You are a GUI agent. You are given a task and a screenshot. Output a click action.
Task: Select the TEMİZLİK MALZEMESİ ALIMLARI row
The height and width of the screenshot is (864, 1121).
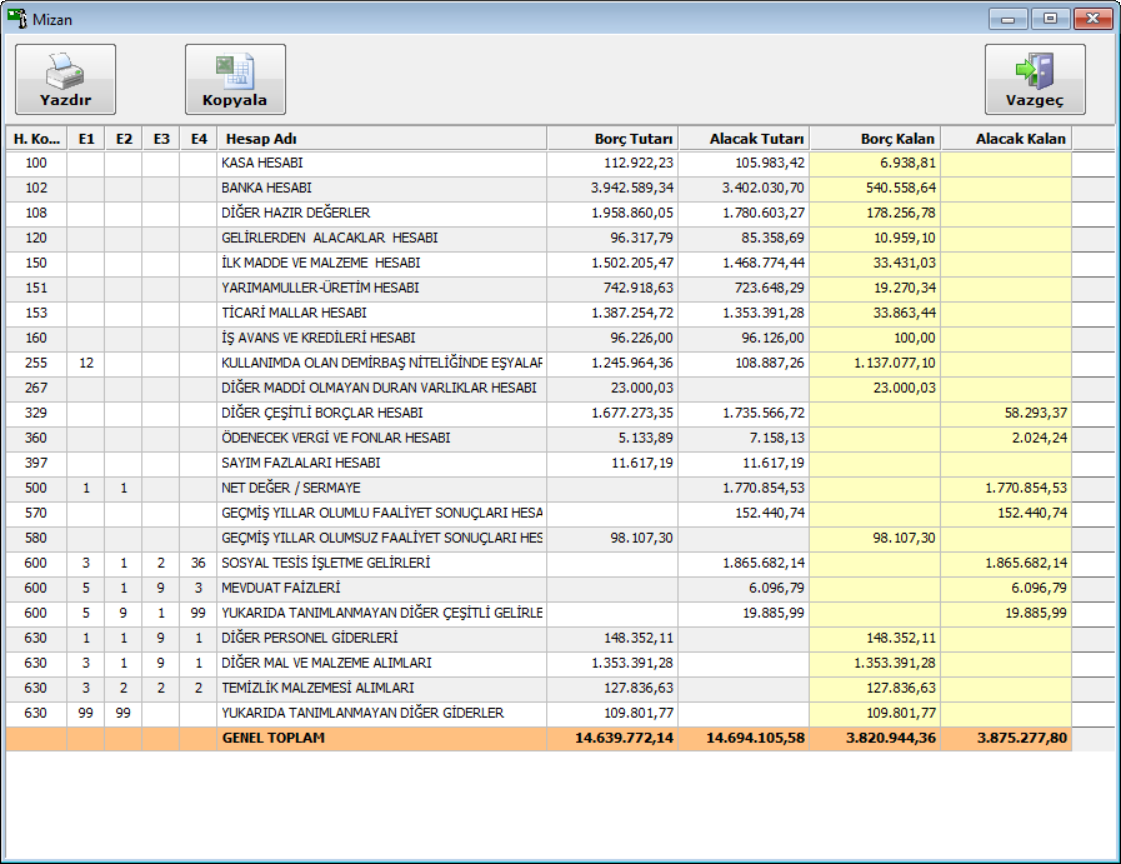(x=380, y=688)
